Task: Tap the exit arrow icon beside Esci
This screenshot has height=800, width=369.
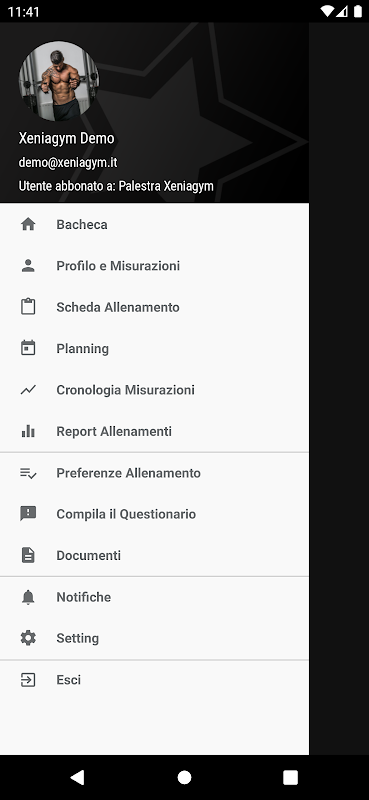Action: [28, 680]
